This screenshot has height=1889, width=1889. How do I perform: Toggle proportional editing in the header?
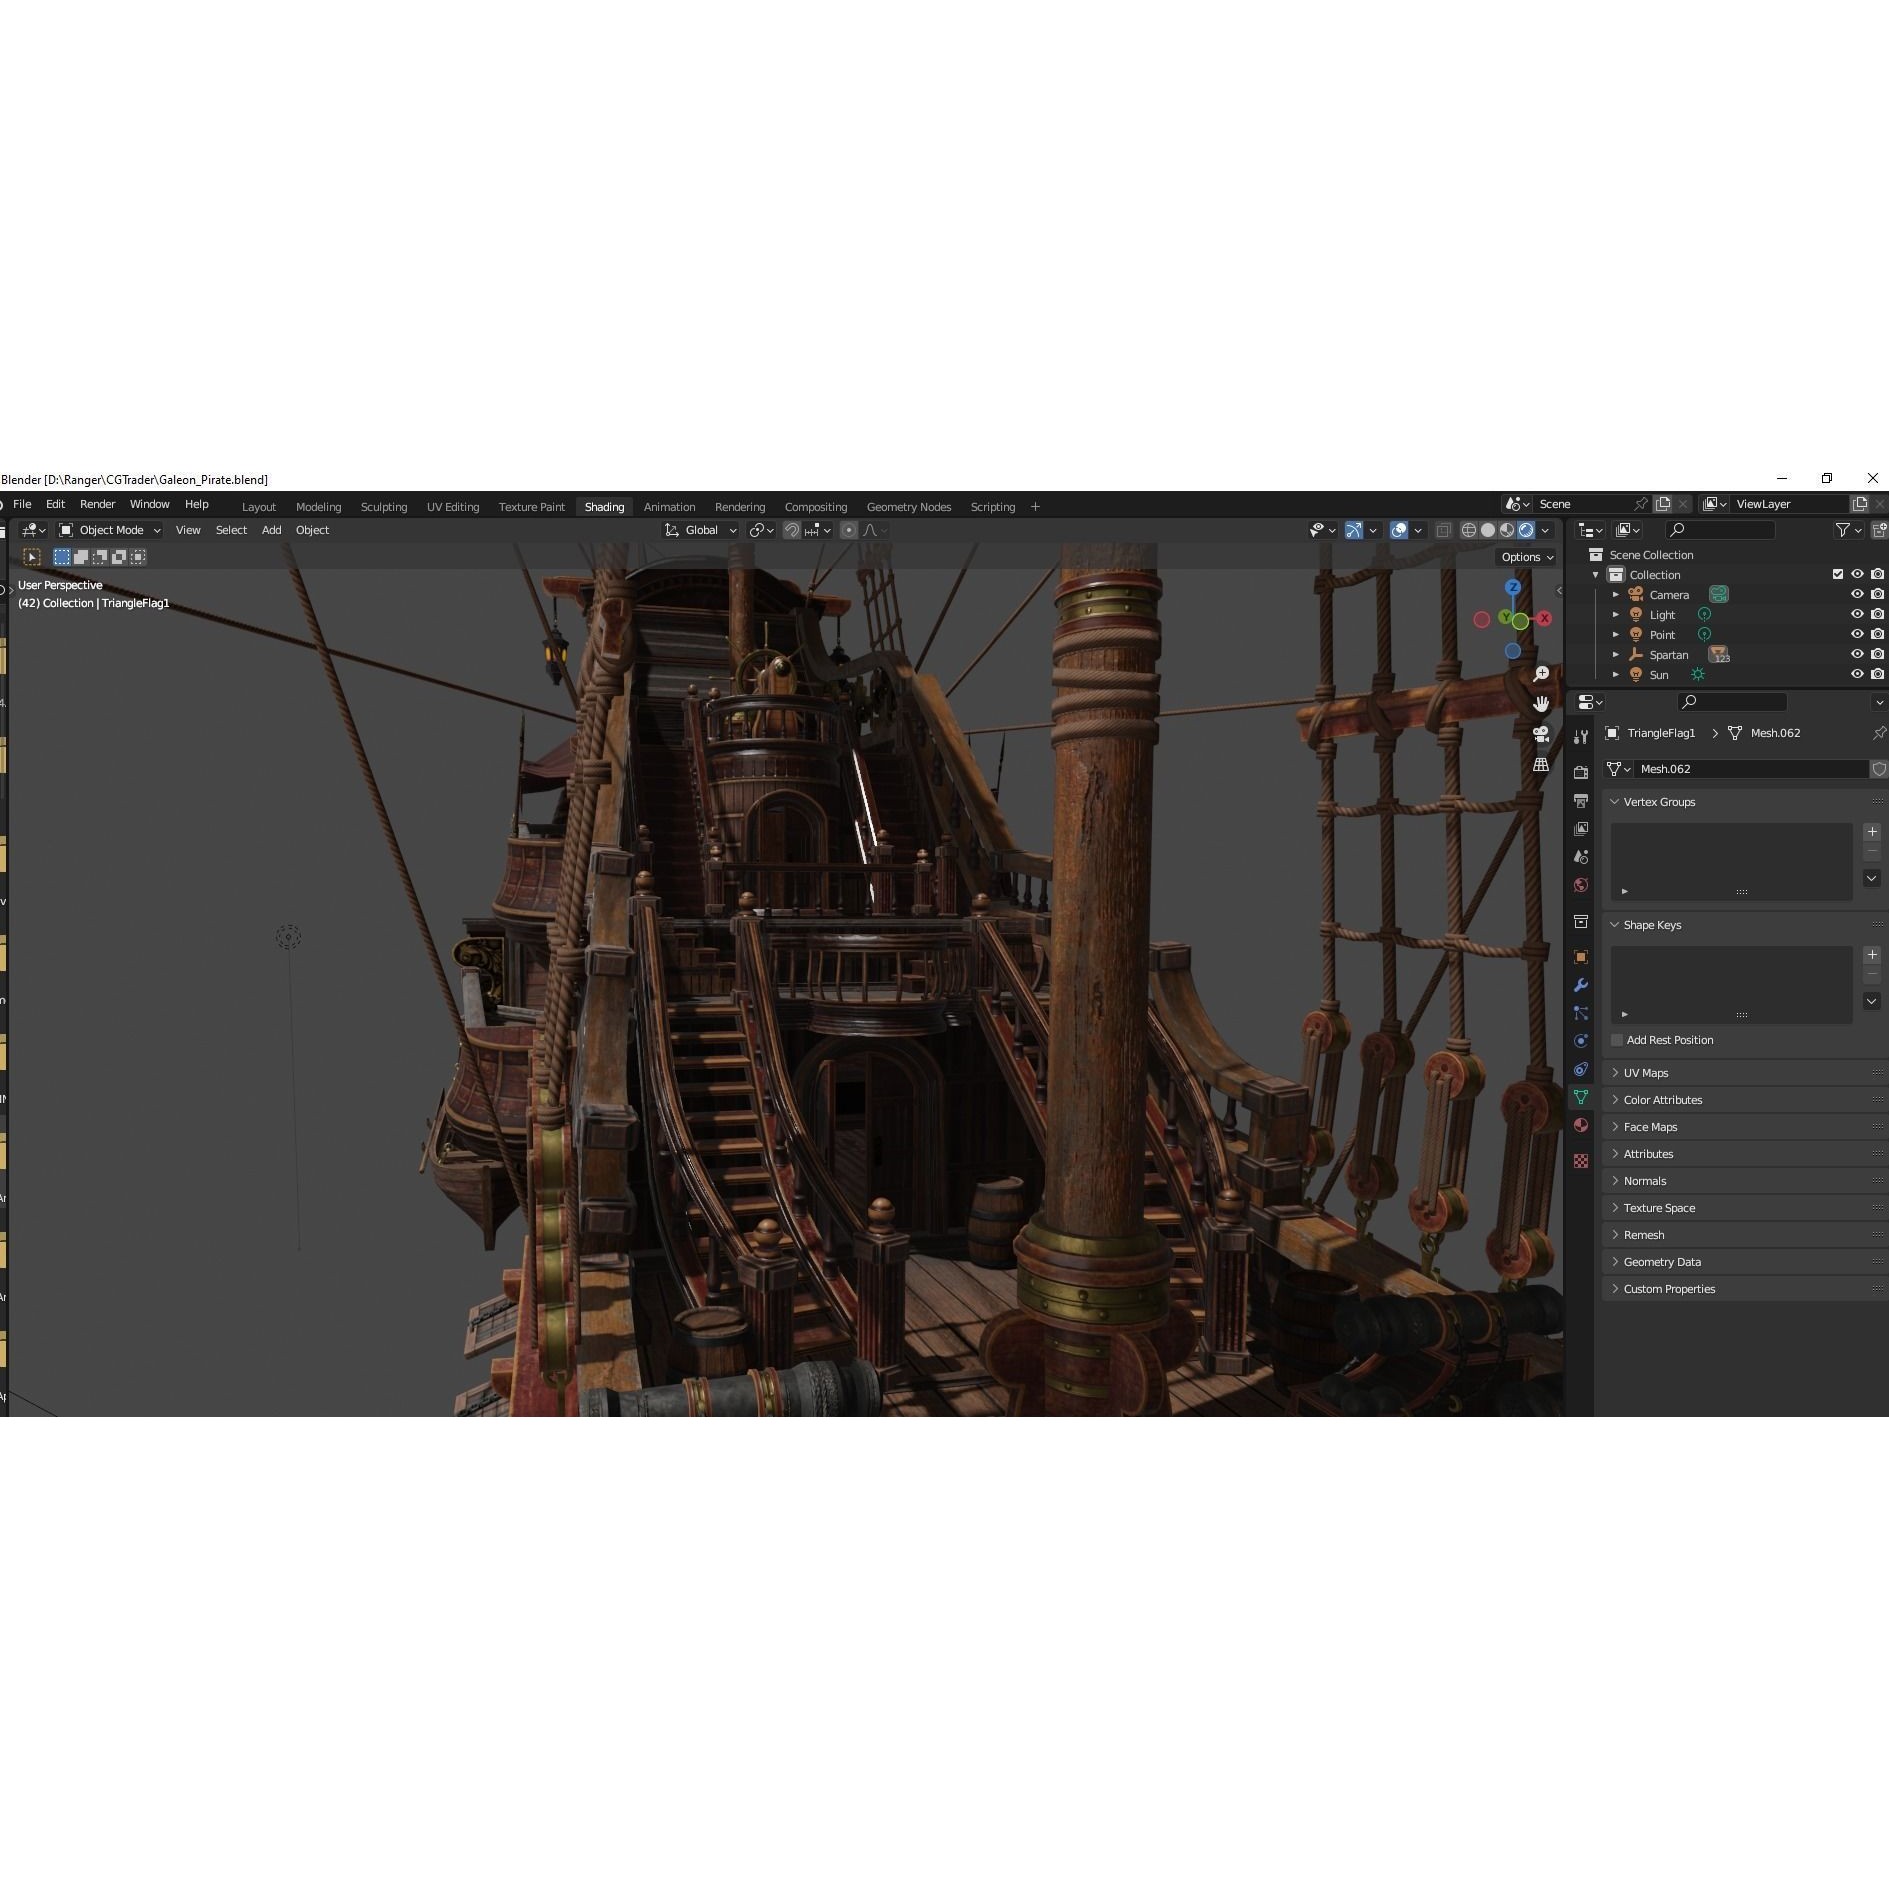click(849, 530)
